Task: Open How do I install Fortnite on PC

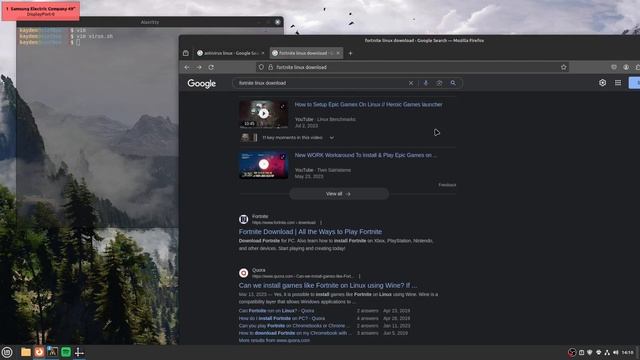Action: point(282,318)
